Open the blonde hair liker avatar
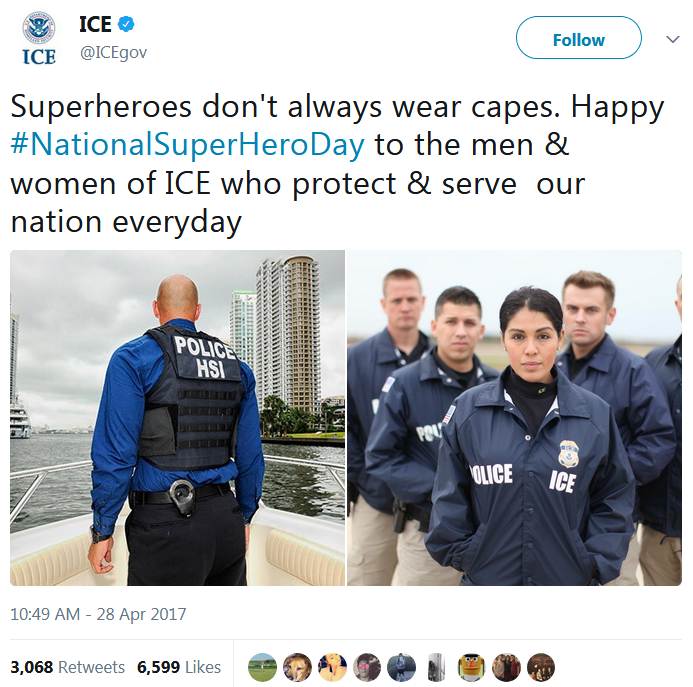The height and width of the screenshot is (687, 693). pos(332,667)
